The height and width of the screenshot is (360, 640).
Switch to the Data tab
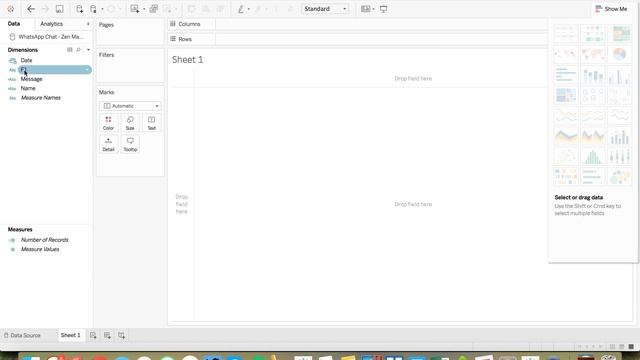click(x=14, y=24)
